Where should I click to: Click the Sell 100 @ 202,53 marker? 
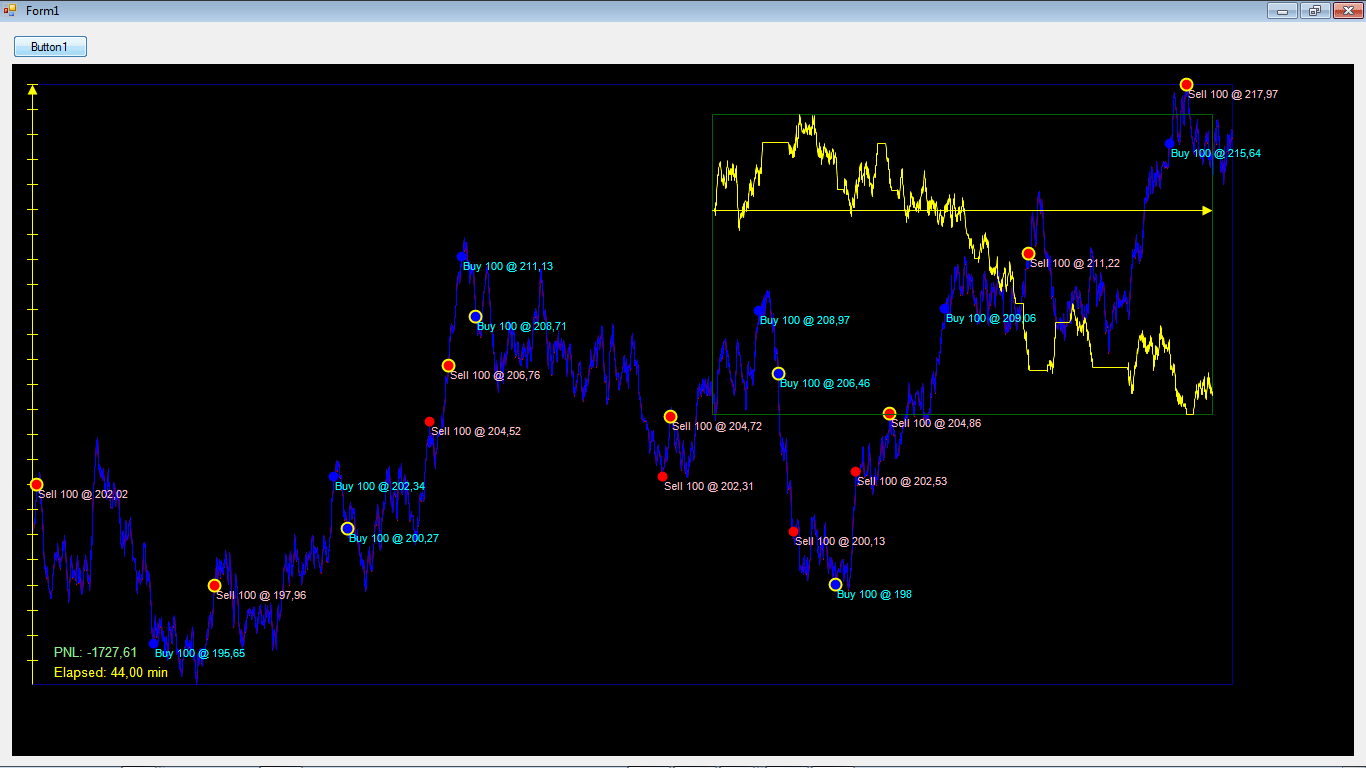pyautogui.click(x=856, y=472)
